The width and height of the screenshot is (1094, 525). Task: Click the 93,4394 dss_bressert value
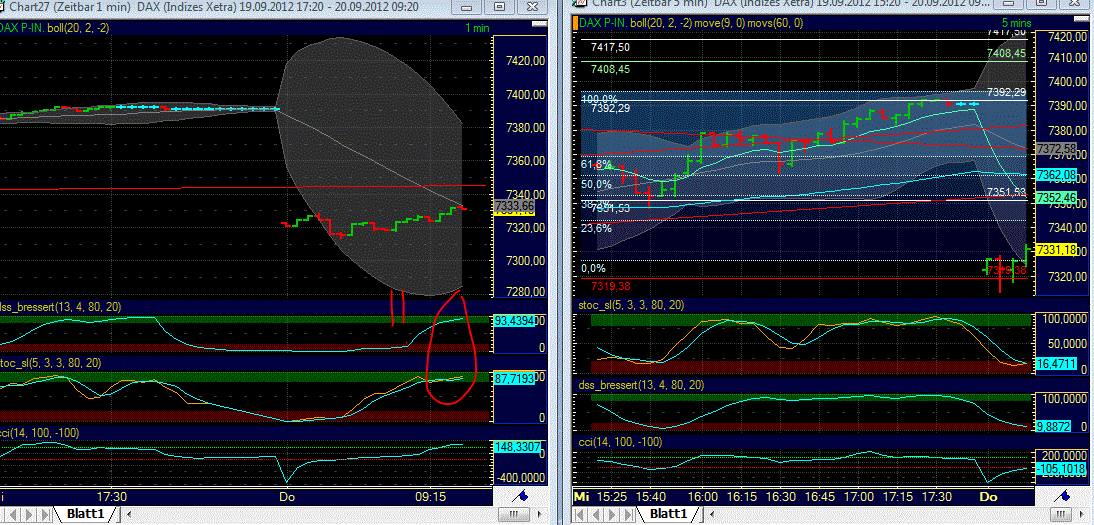click(x=514, y=320)
